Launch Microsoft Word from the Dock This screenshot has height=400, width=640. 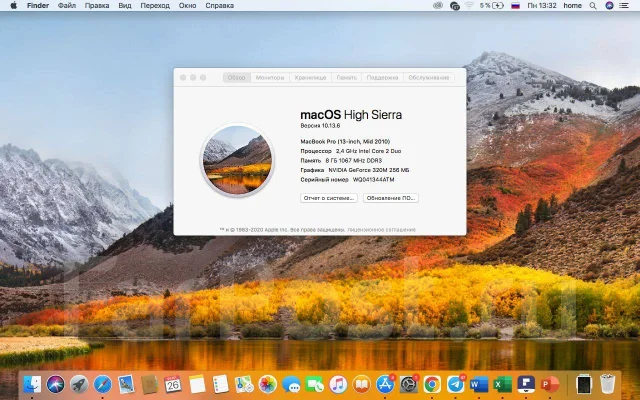(479, 384)
